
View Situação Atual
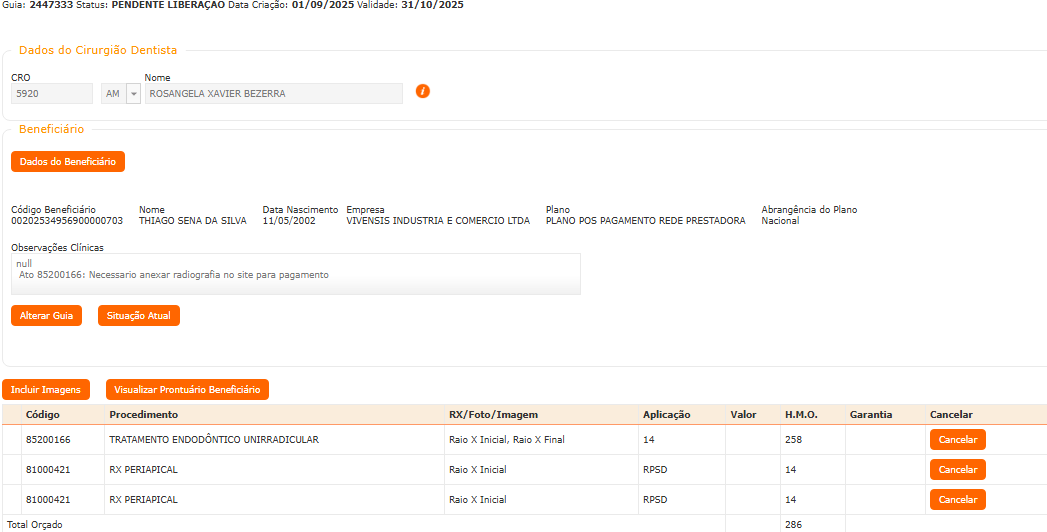point(138,316)
